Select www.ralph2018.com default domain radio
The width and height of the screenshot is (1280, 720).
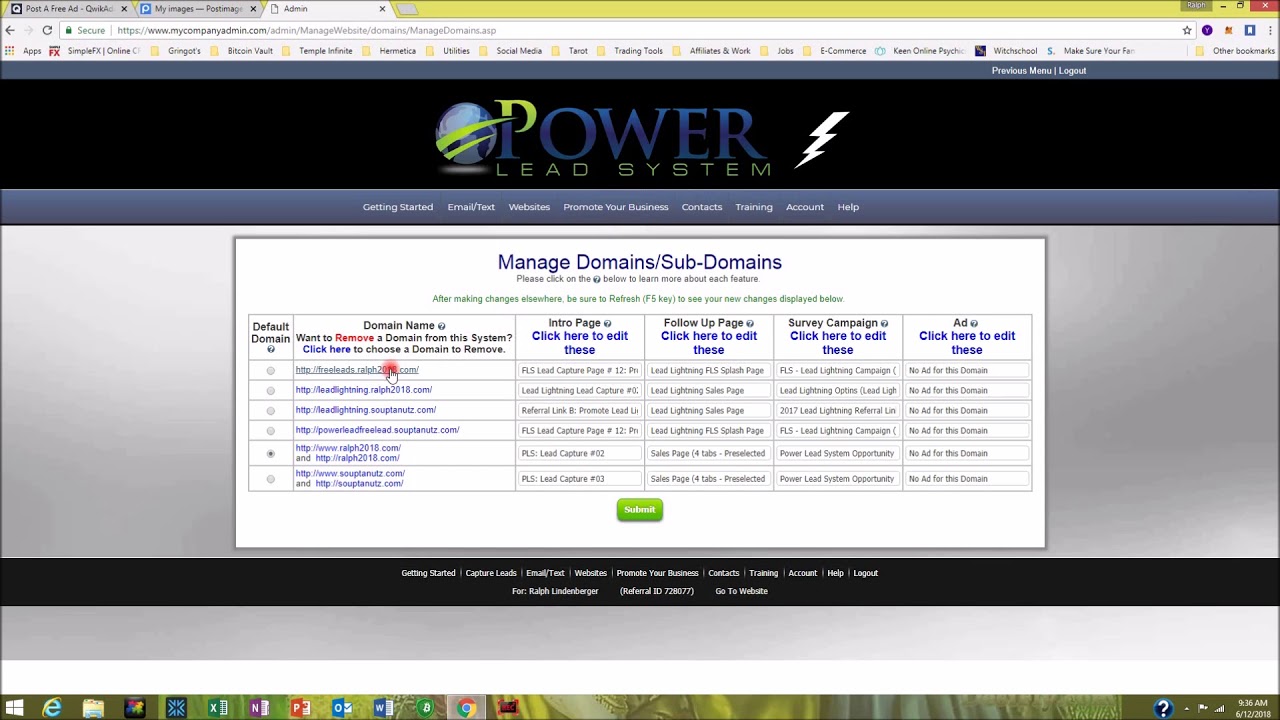coord(270,454)
